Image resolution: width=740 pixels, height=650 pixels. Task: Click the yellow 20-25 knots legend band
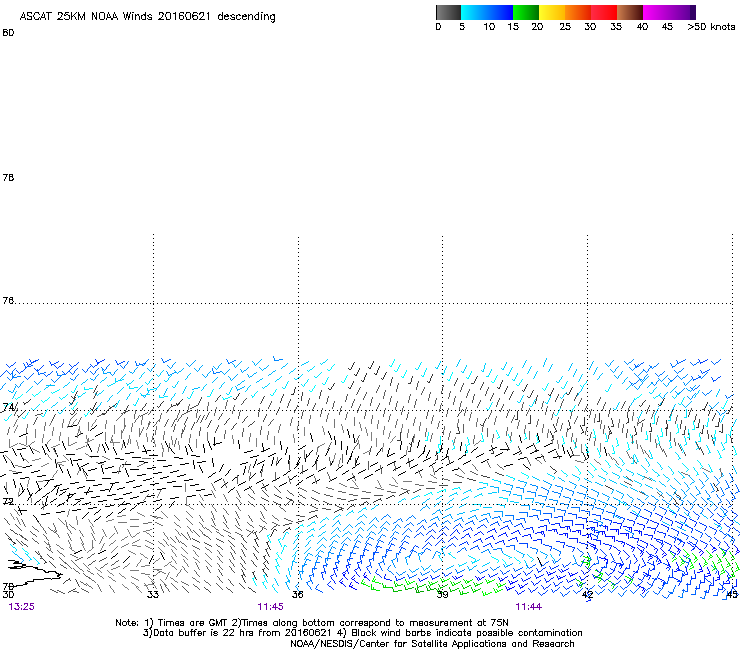[x=552, y=12]
